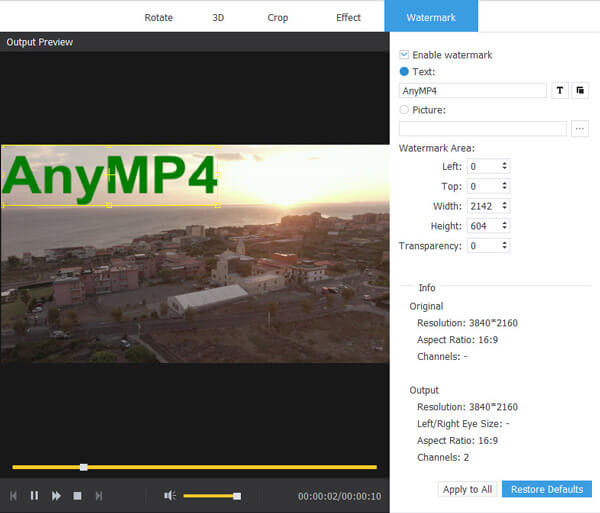Stop the video playback
Viewport: 600px width, 513px height.
coord(77,495)
